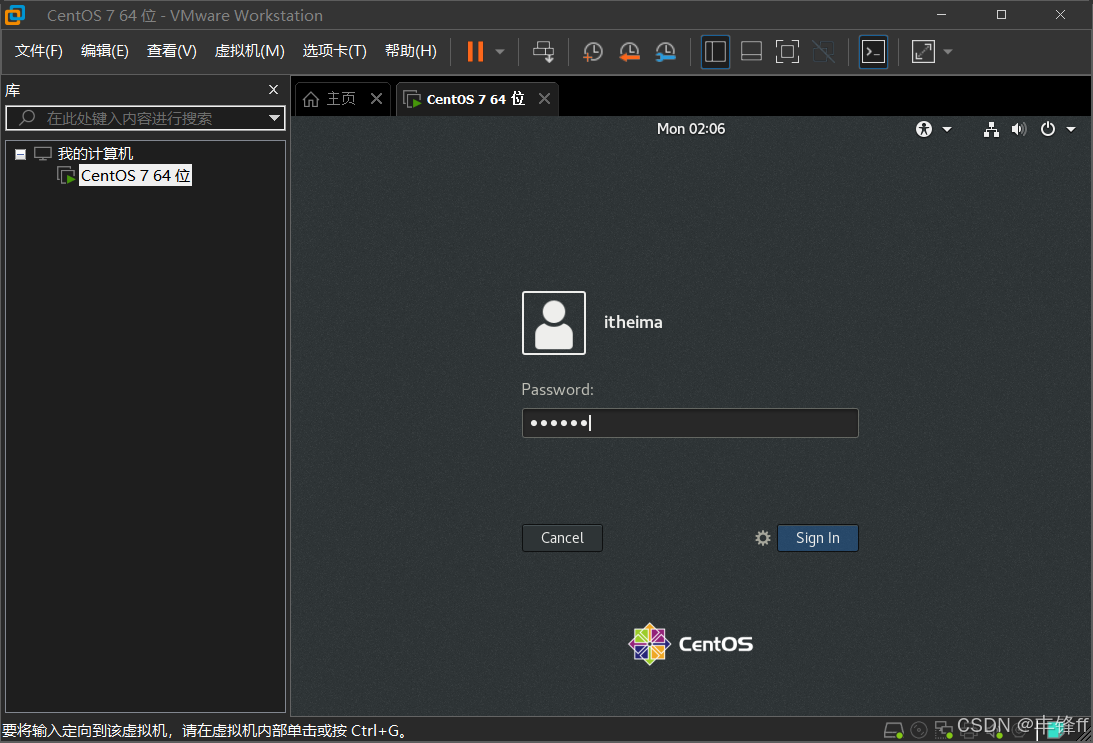Open the 帮助(H) menu

click(x=411, y=51)
